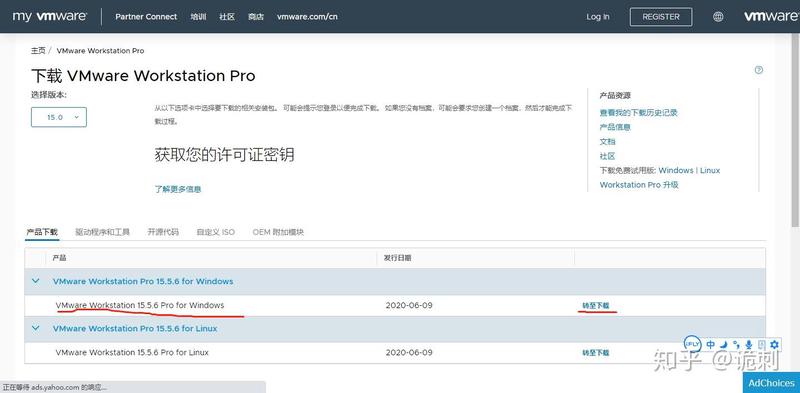Click the 发行日期 column header

pyautogui.click(x=397, y=258)
